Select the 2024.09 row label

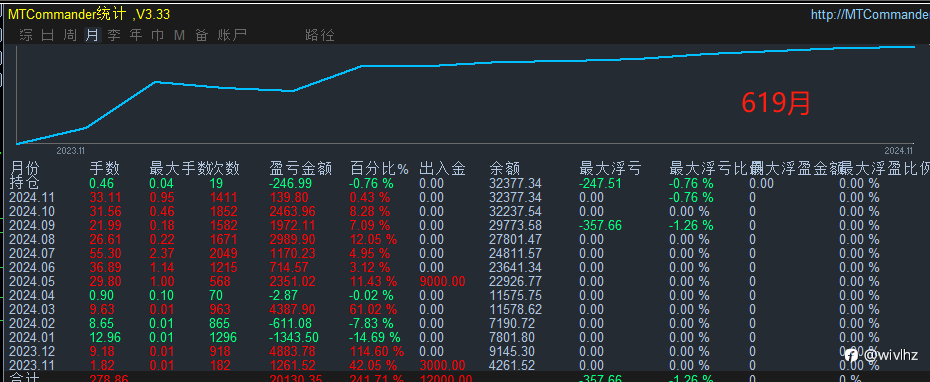coord(32,225)
